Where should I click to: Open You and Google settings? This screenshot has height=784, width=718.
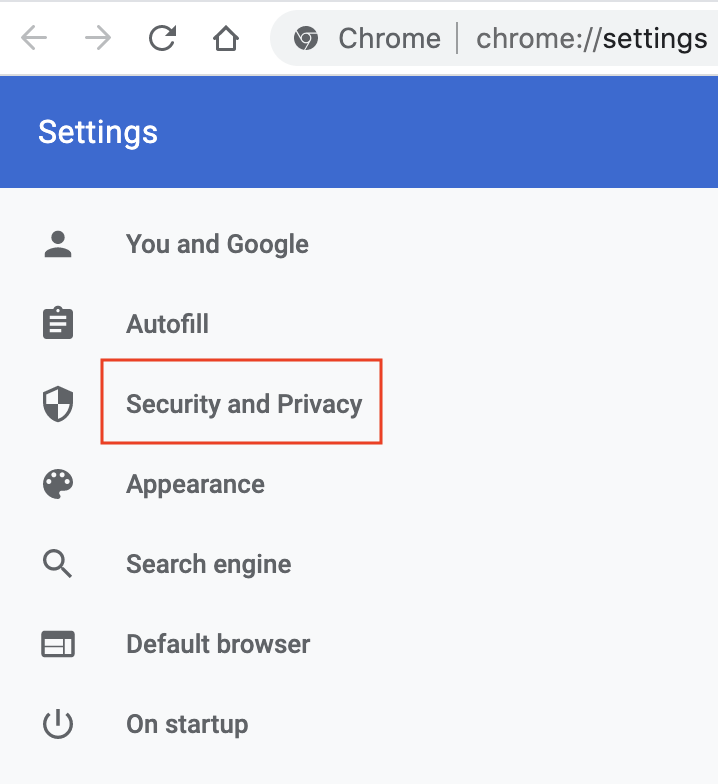coord(217,245)
